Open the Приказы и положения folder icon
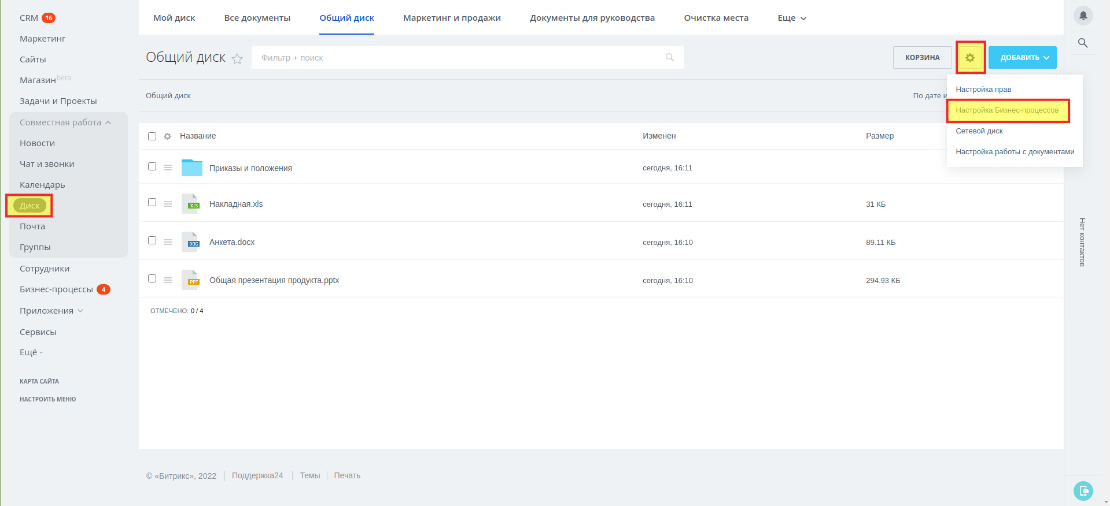The height and width of the screenshot is (506, 1110). (192, 167)
